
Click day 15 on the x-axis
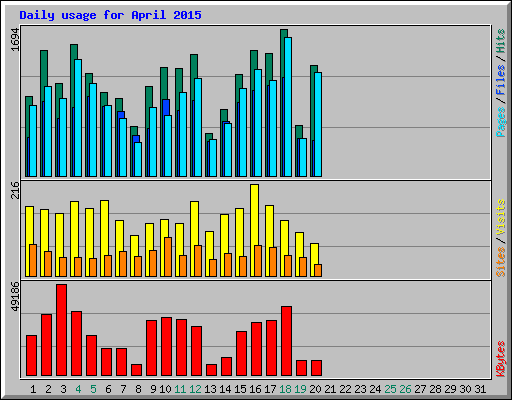(240, 389)
